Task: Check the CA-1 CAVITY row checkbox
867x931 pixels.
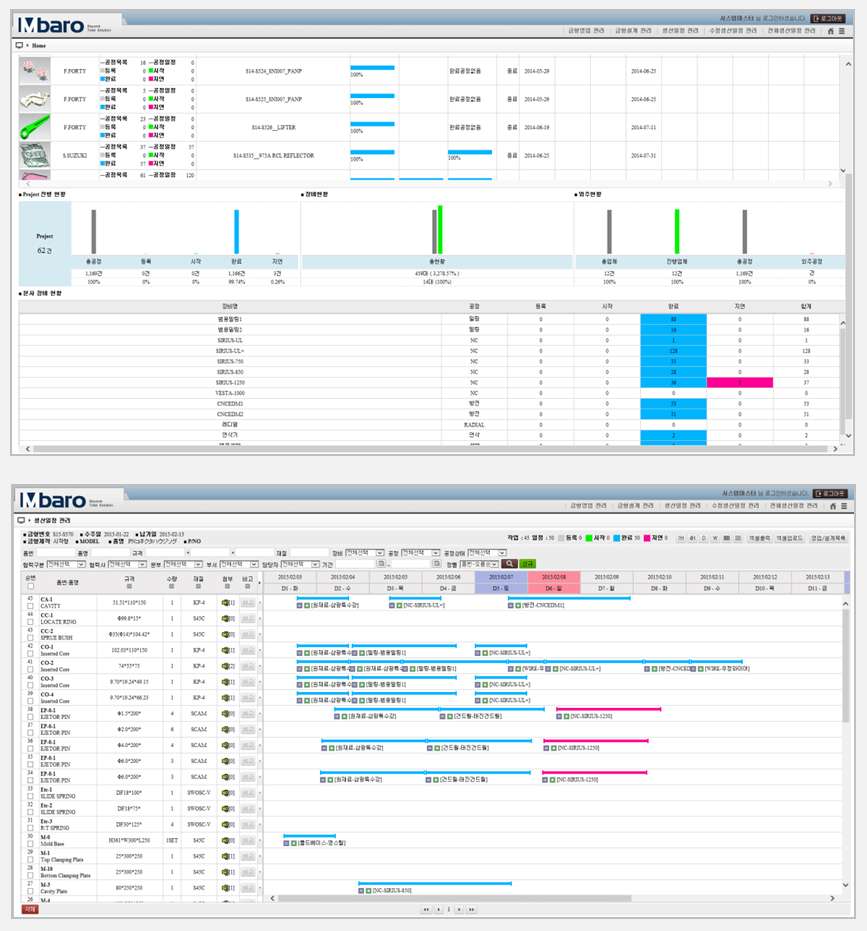Action: click(31, 606)
